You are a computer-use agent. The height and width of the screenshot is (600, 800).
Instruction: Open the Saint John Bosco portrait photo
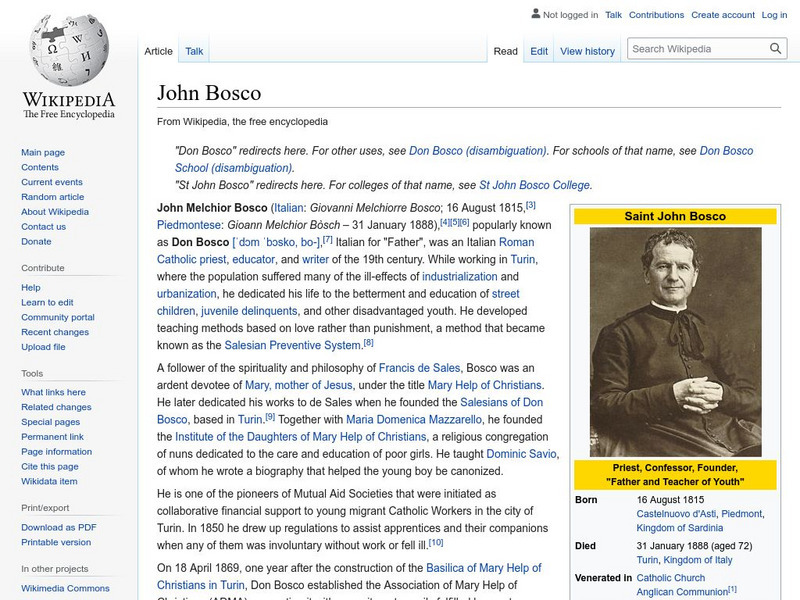(676, 342)
